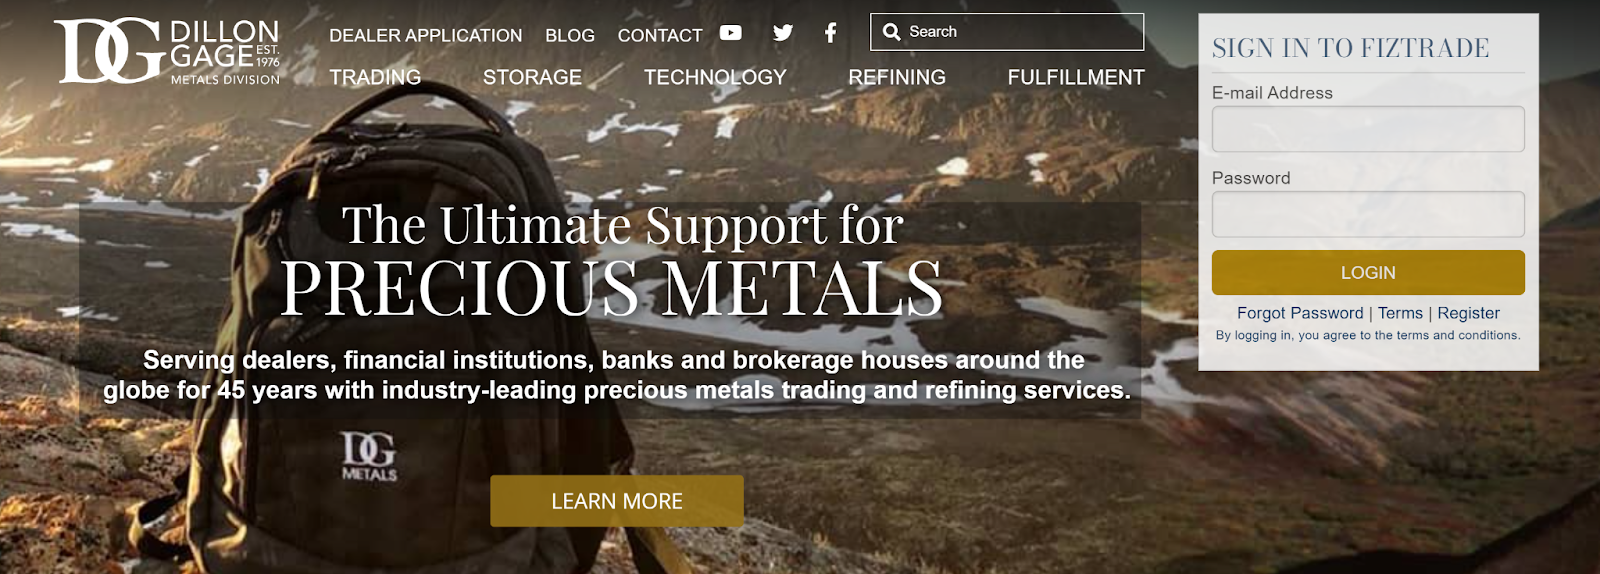The width and height of the screenshot is (1600, 574).
Task: Open the Fulfillment menu item
Action: (x=1076, y=77)
